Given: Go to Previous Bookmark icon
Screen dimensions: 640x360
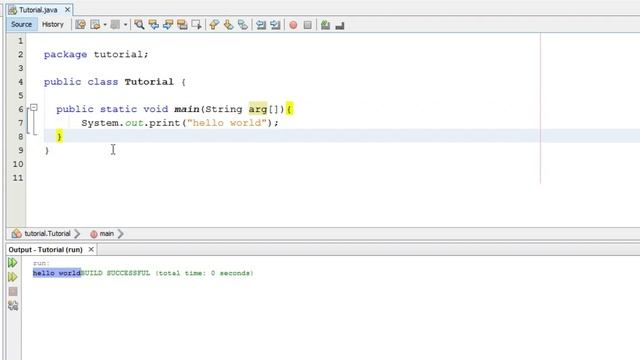Looking at the screenshot, I should coord(214,25).
